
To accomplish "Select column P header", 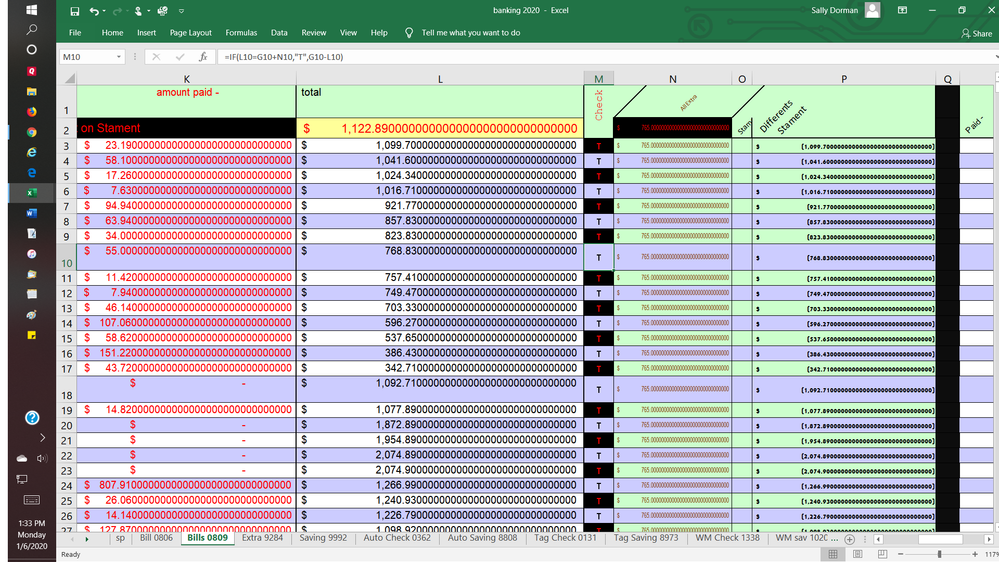I will click(x=844, y=79).
